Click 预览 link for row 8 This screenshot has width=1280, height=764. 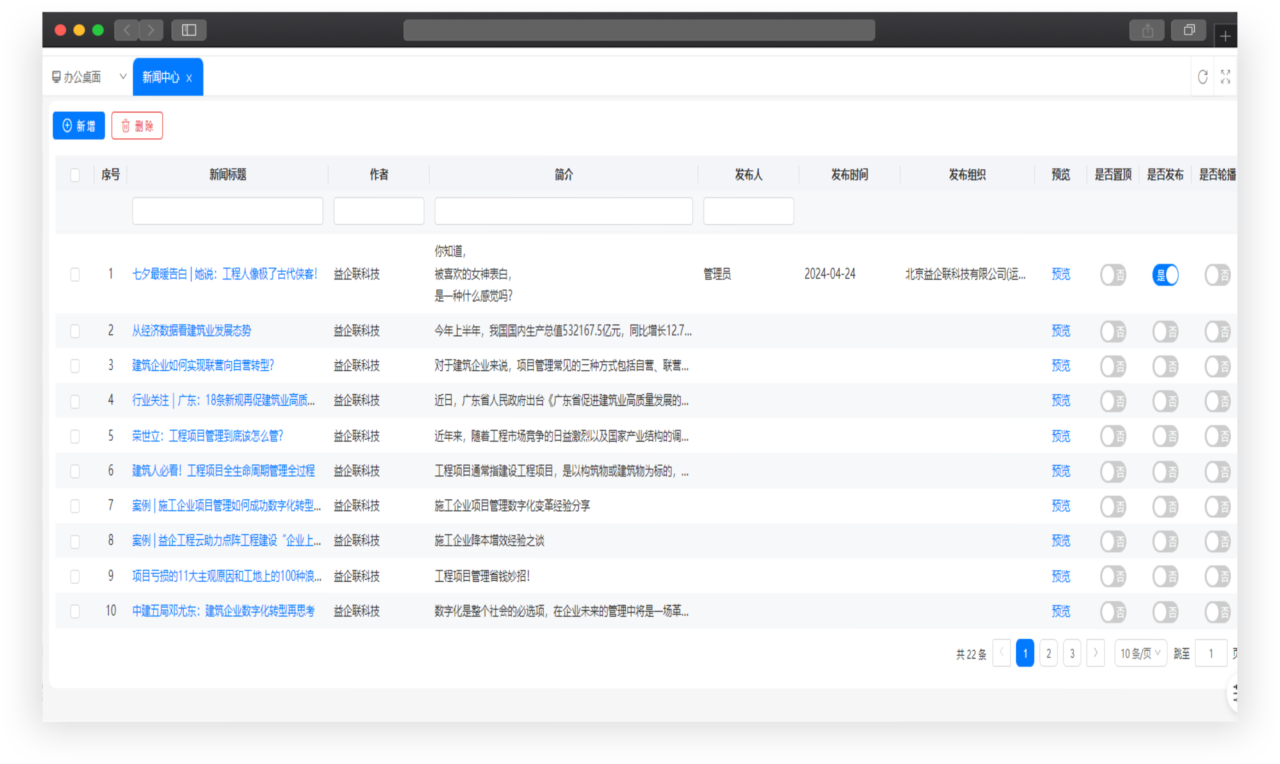[x=1061, y=541]
